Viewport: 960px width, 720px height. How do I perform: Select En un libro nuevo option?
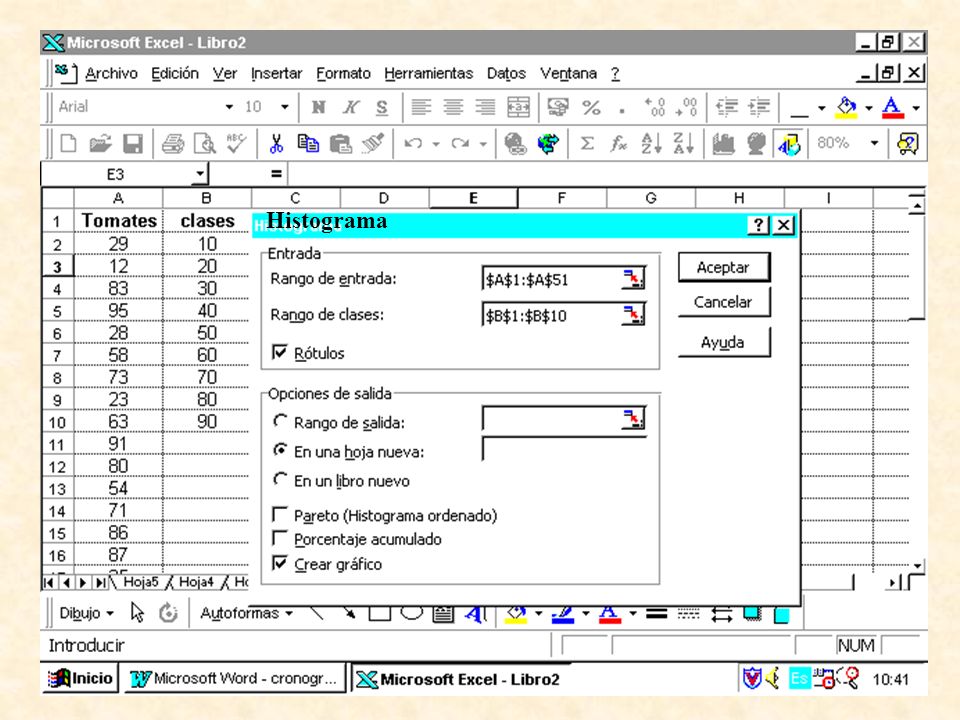pyautogui.click(x=280, y=479)
